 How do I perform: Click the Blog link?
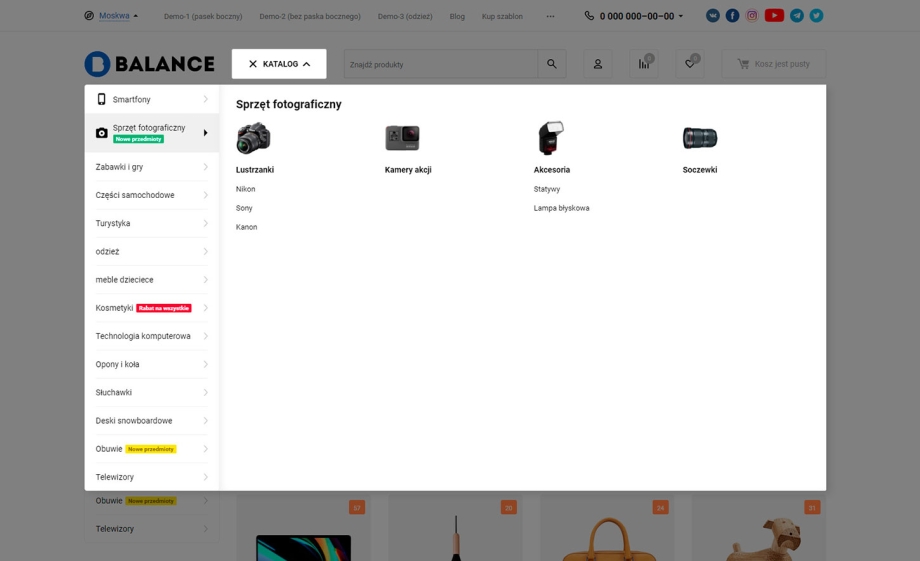tap(457, 16)
